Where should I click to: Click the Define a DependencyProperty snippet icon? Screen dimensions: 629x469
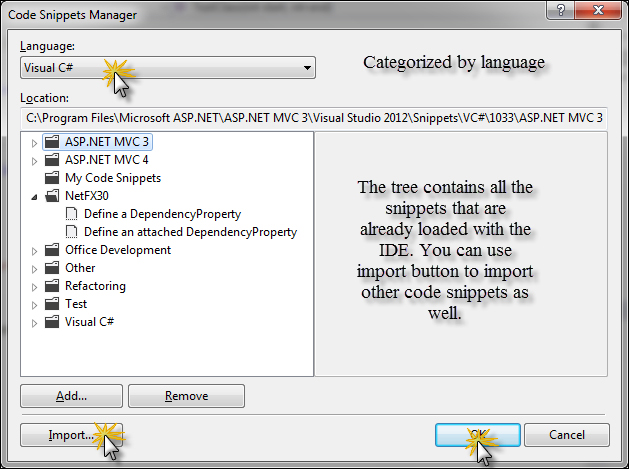[x=71, y=214]
